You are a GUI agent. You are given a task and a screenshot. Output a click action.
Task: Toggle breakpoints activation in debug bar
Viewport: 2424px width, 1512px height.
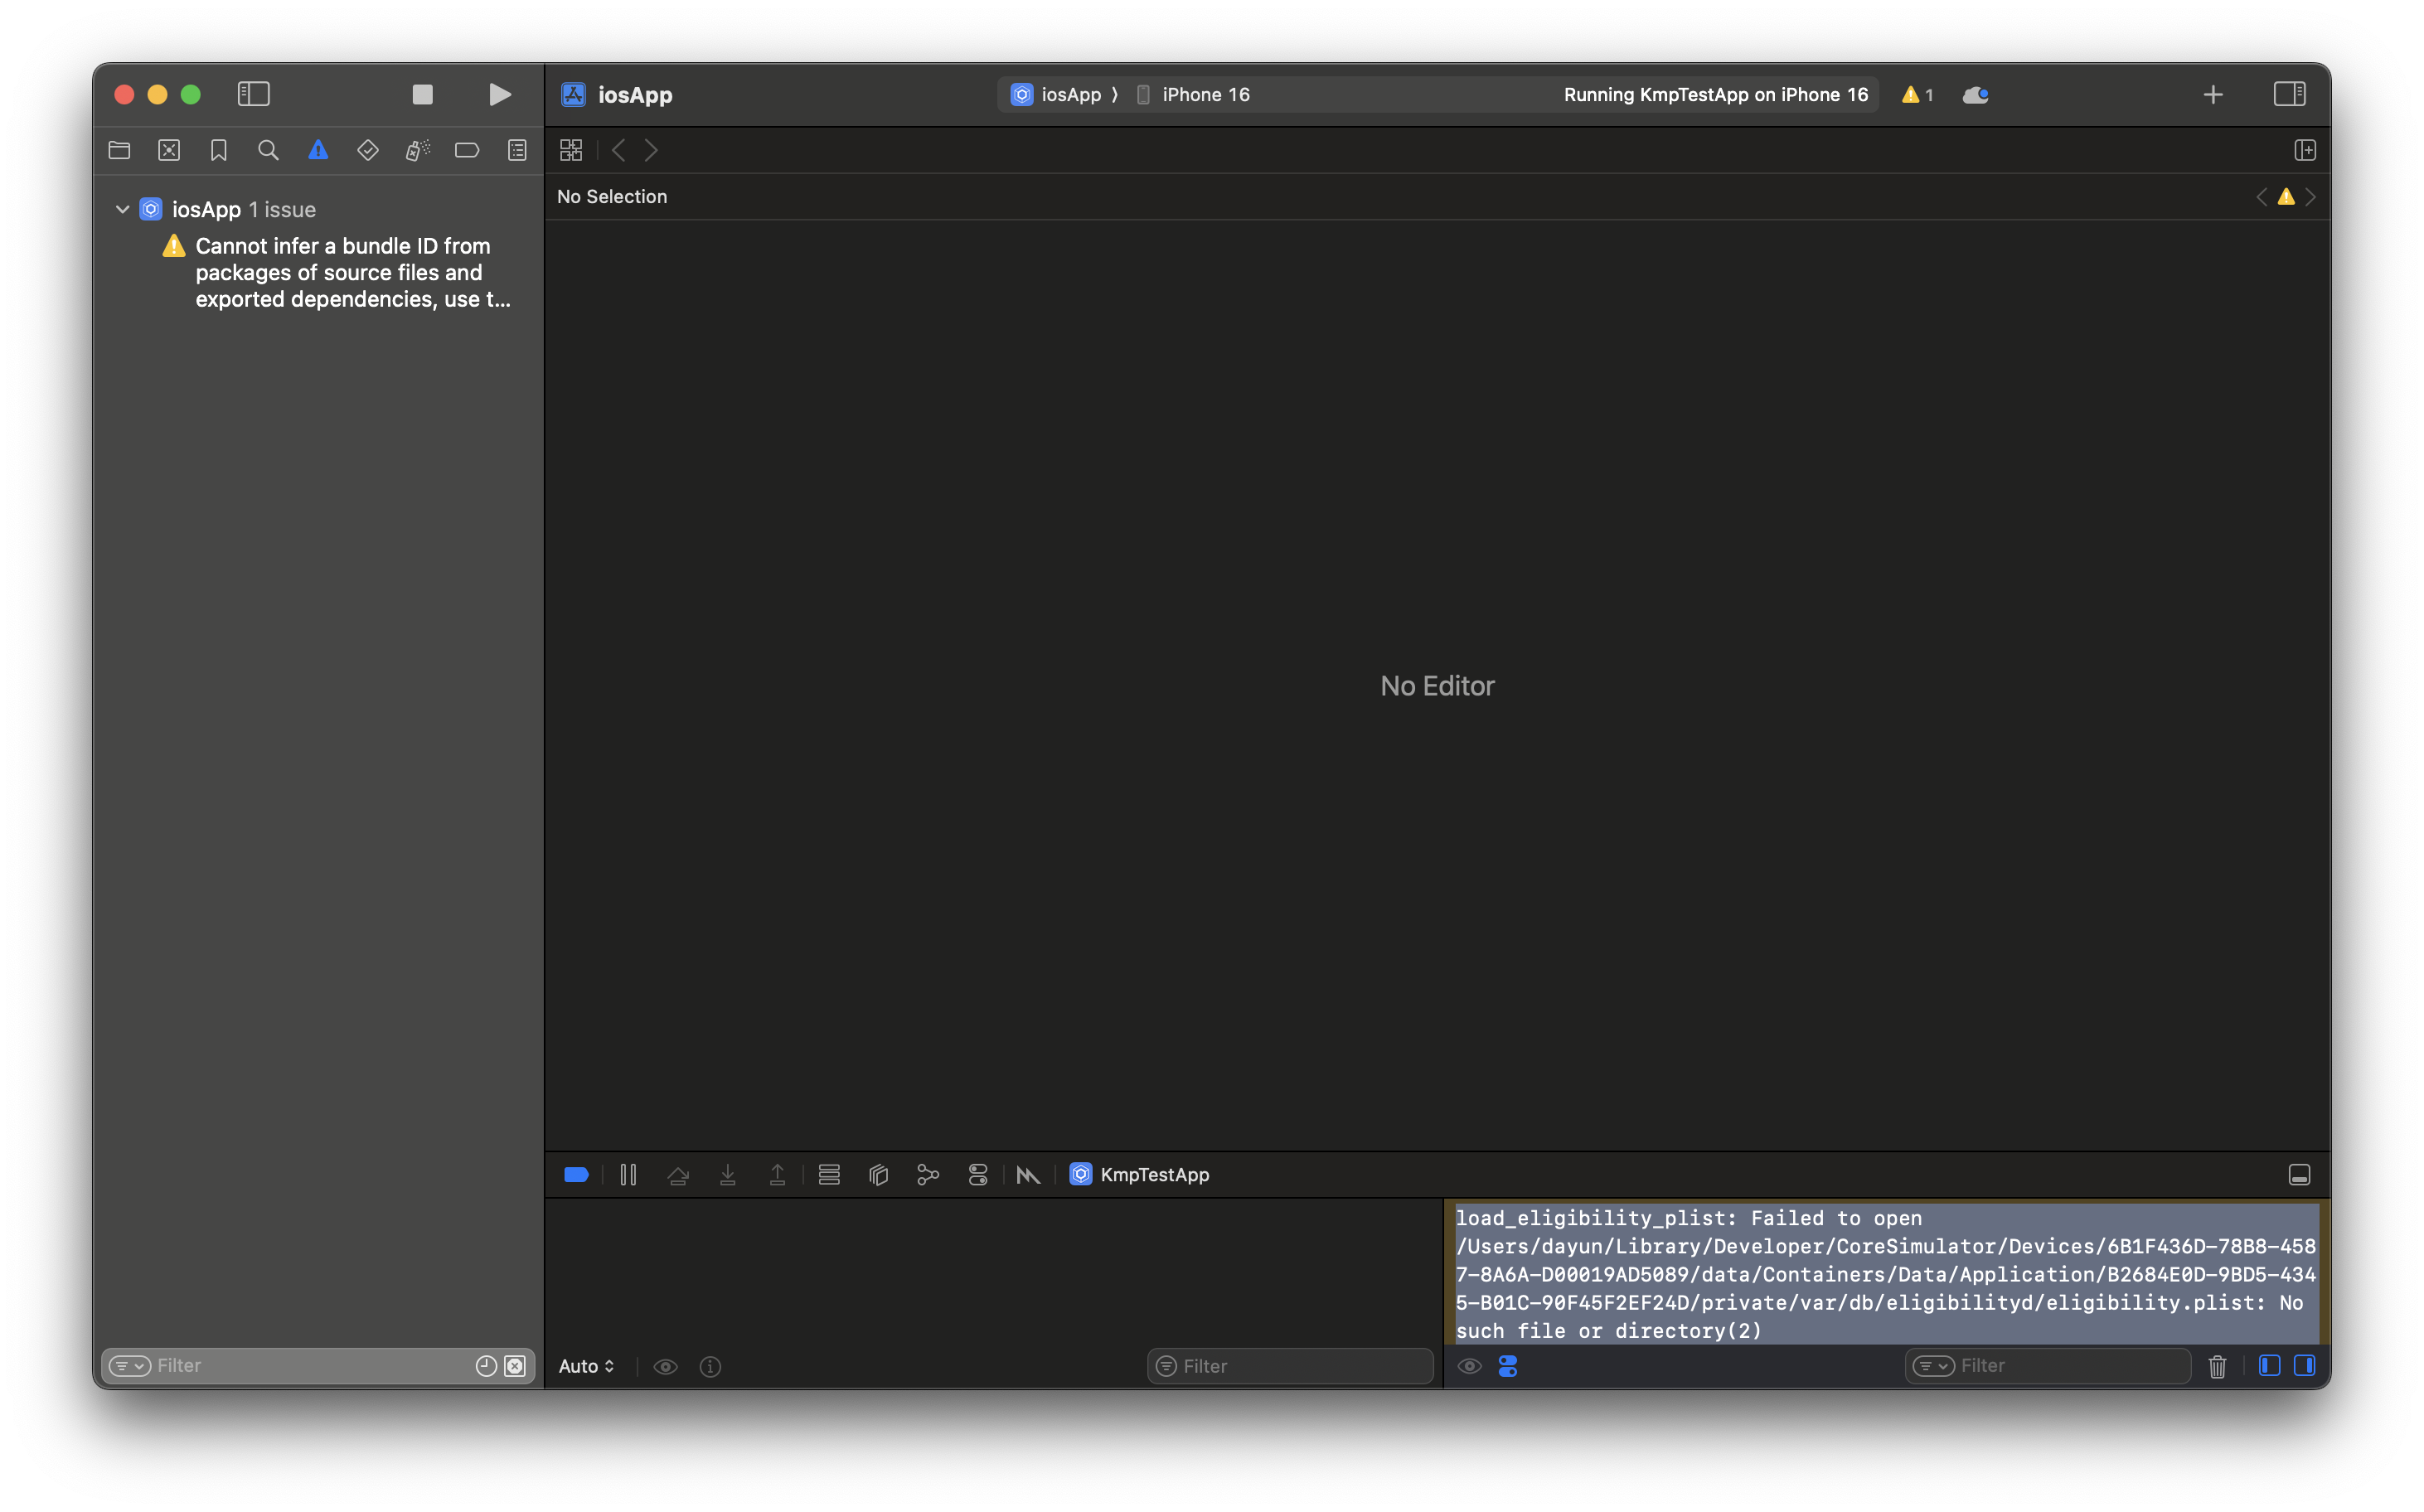[576, 1175]
